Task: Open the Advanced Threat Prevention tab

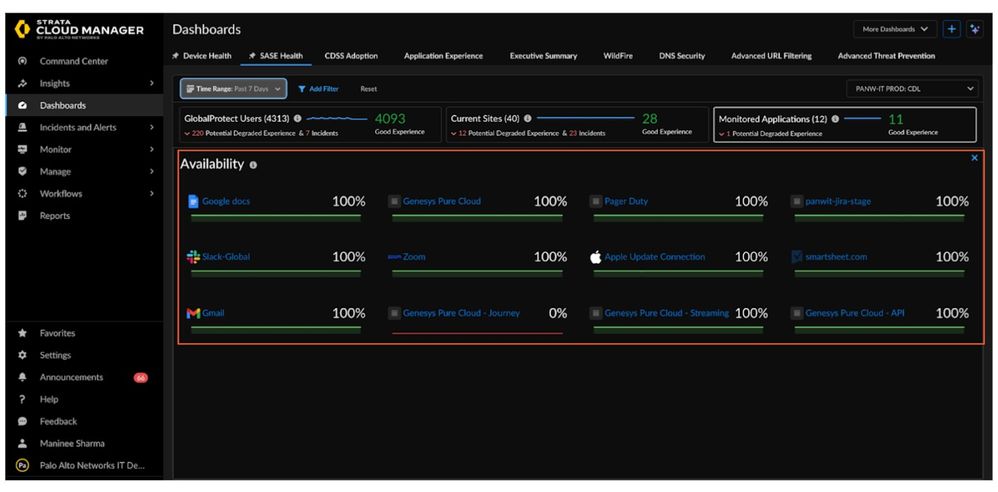Action: click(x=887, y=56)
